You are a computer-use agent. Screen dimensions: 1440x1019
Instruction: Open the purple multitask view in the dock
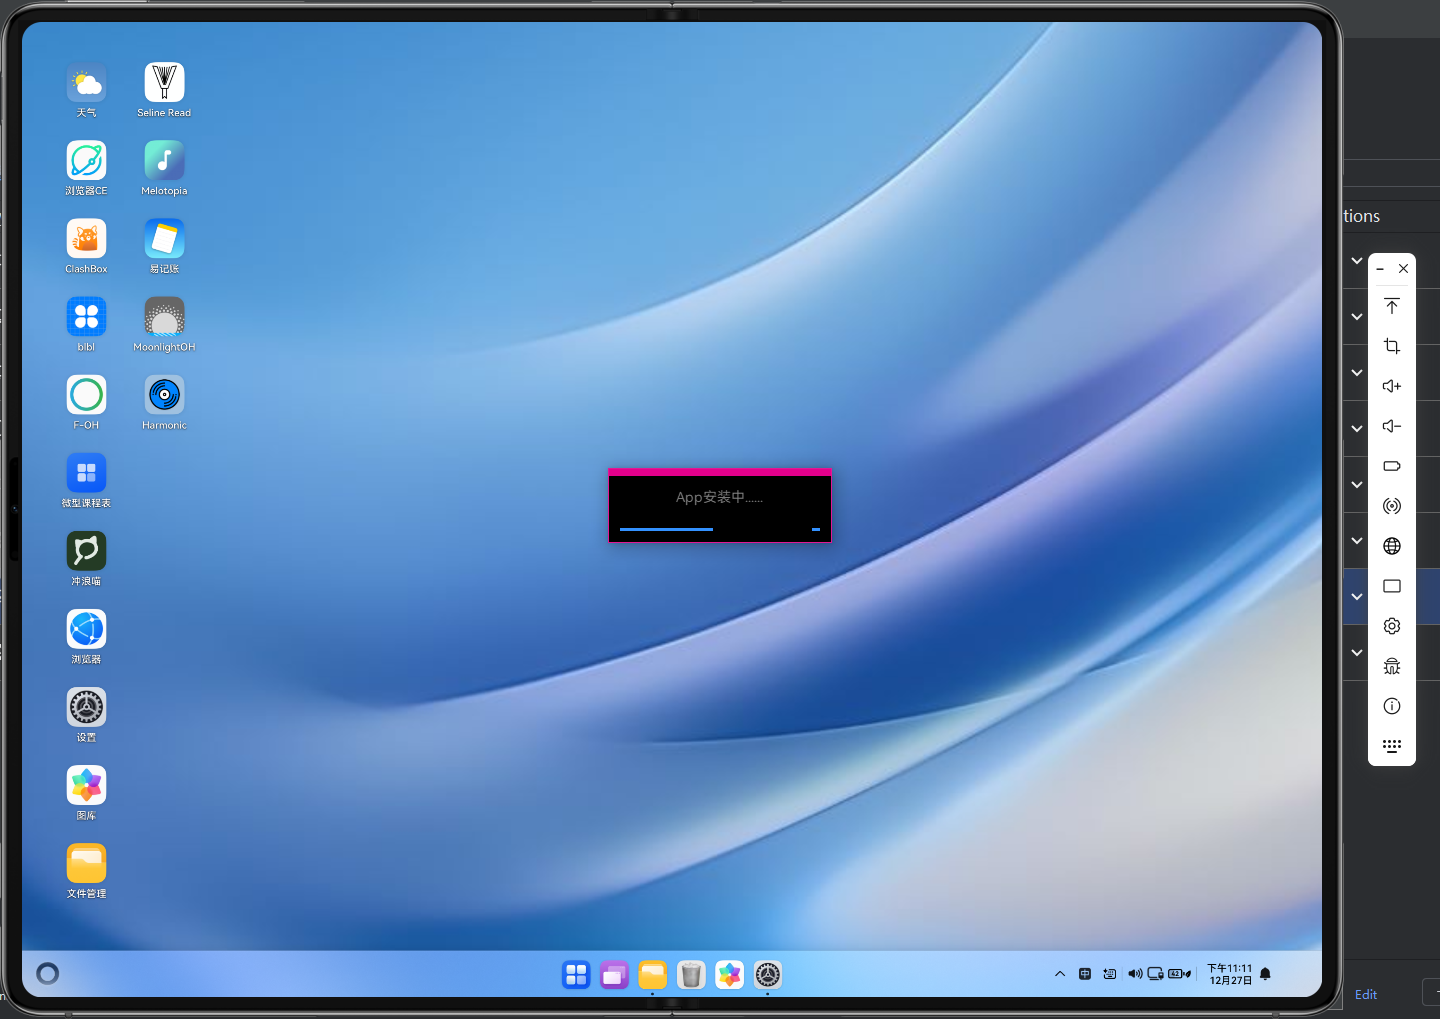coord(614,974)
